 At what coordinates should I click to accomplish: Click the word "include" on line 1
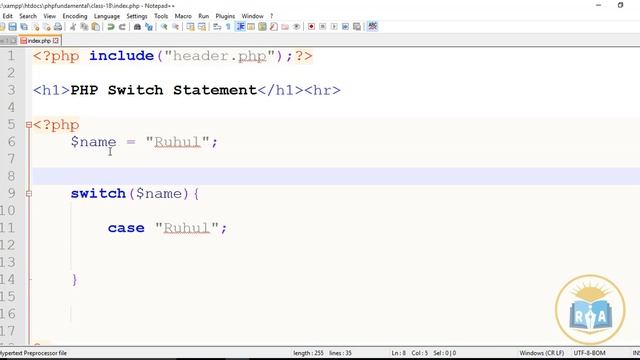tap(121, 56)
